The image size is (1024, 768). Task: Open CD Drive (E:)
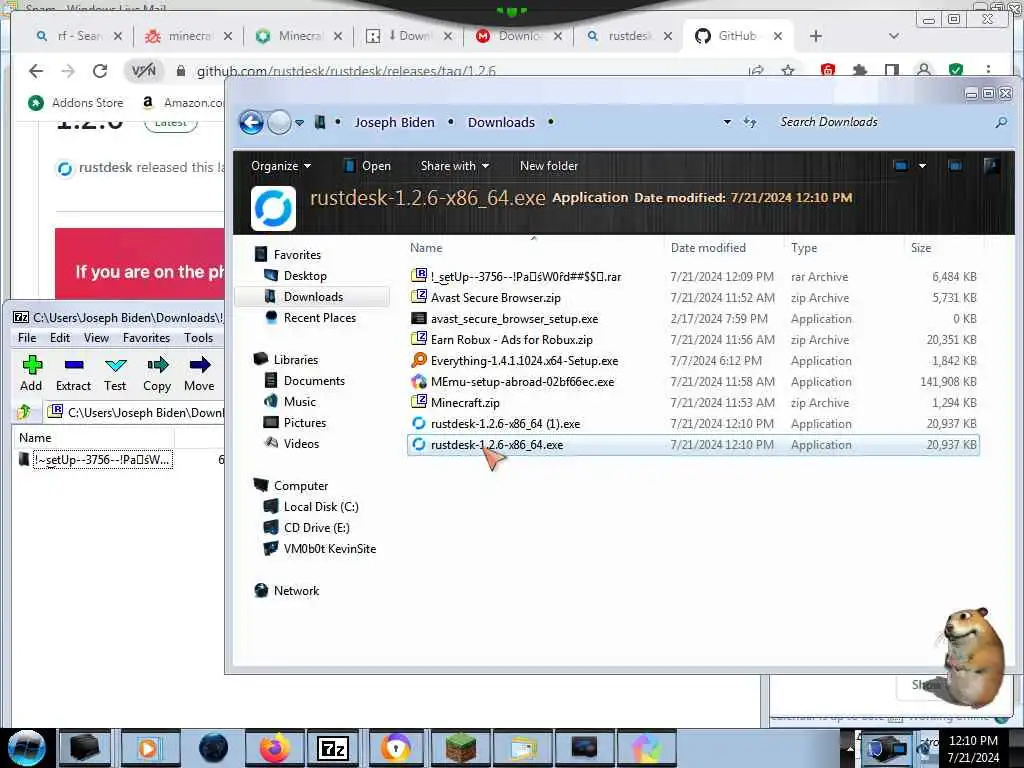coord(317,528)
